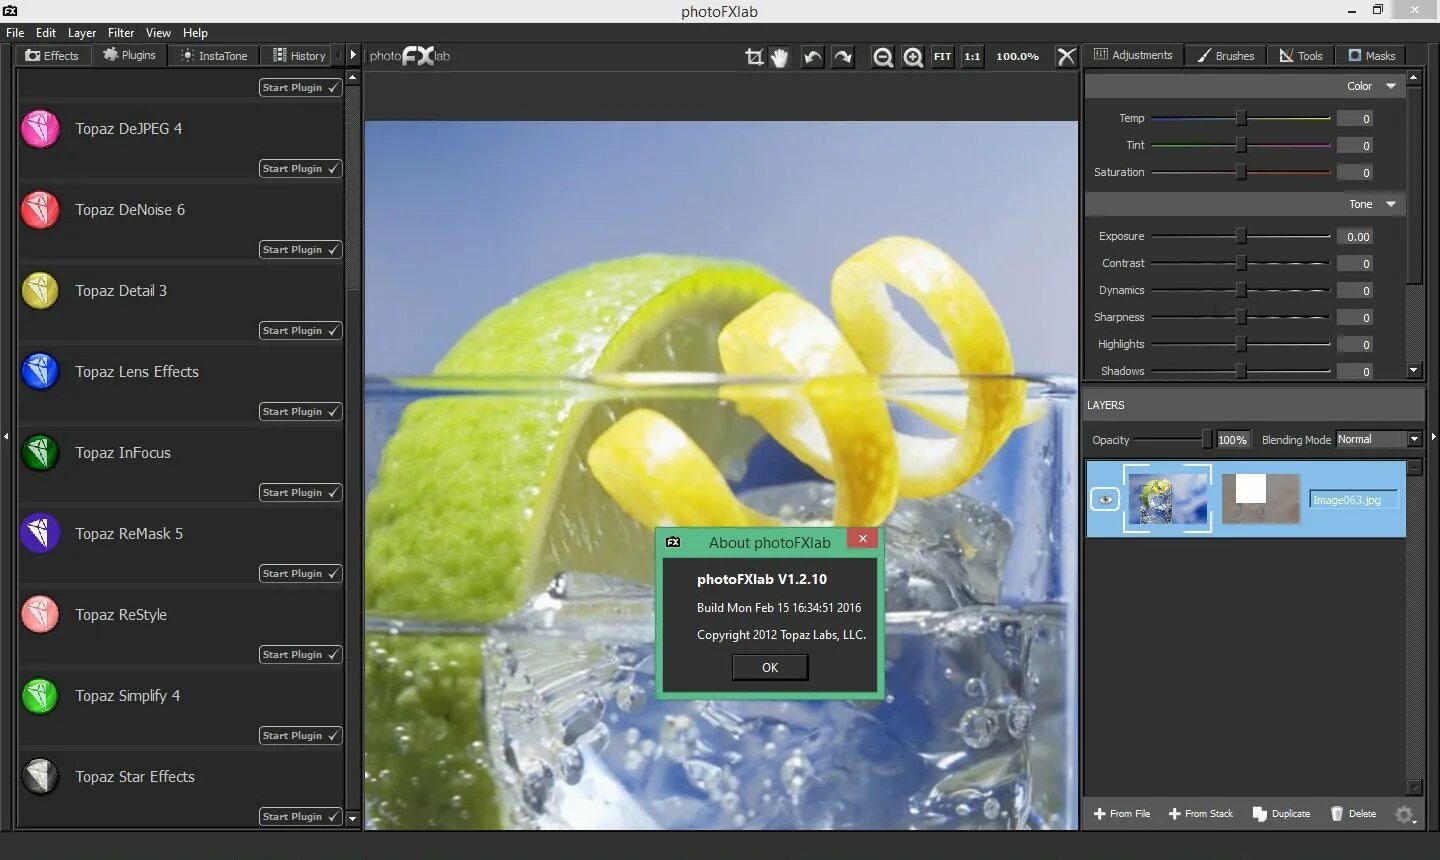Switch to the InstaTone tab
The image size is (1440, 860).
pyautogui.click(x=214, y=56)
